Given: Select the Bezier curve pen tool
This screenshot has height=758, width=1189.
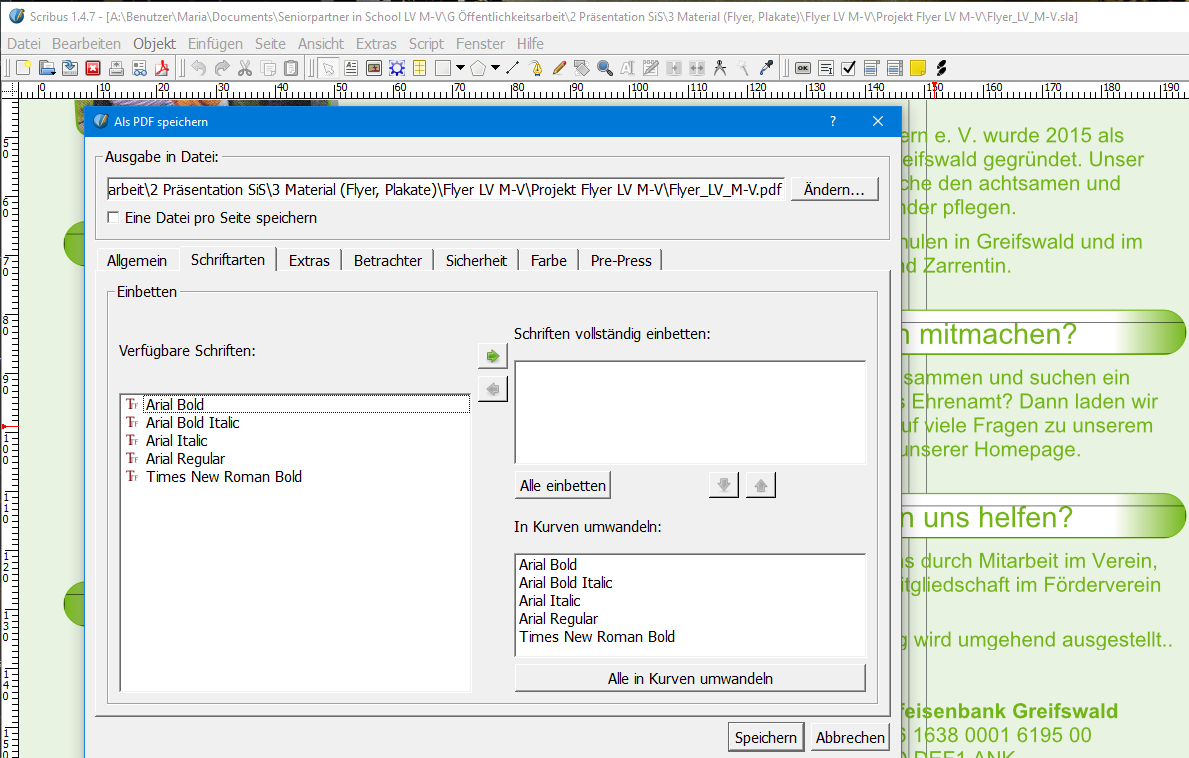Looking at the screenshot, I should [x=536, y=68].
